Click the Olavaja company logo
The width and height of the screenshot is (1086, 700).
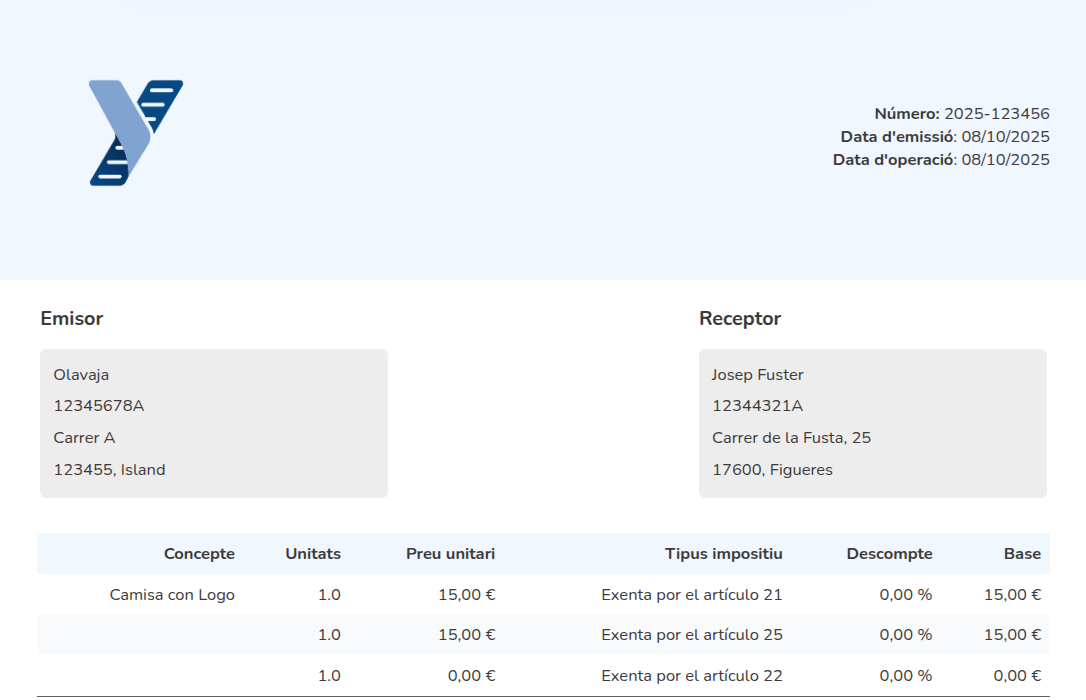(x=136, y=133)
